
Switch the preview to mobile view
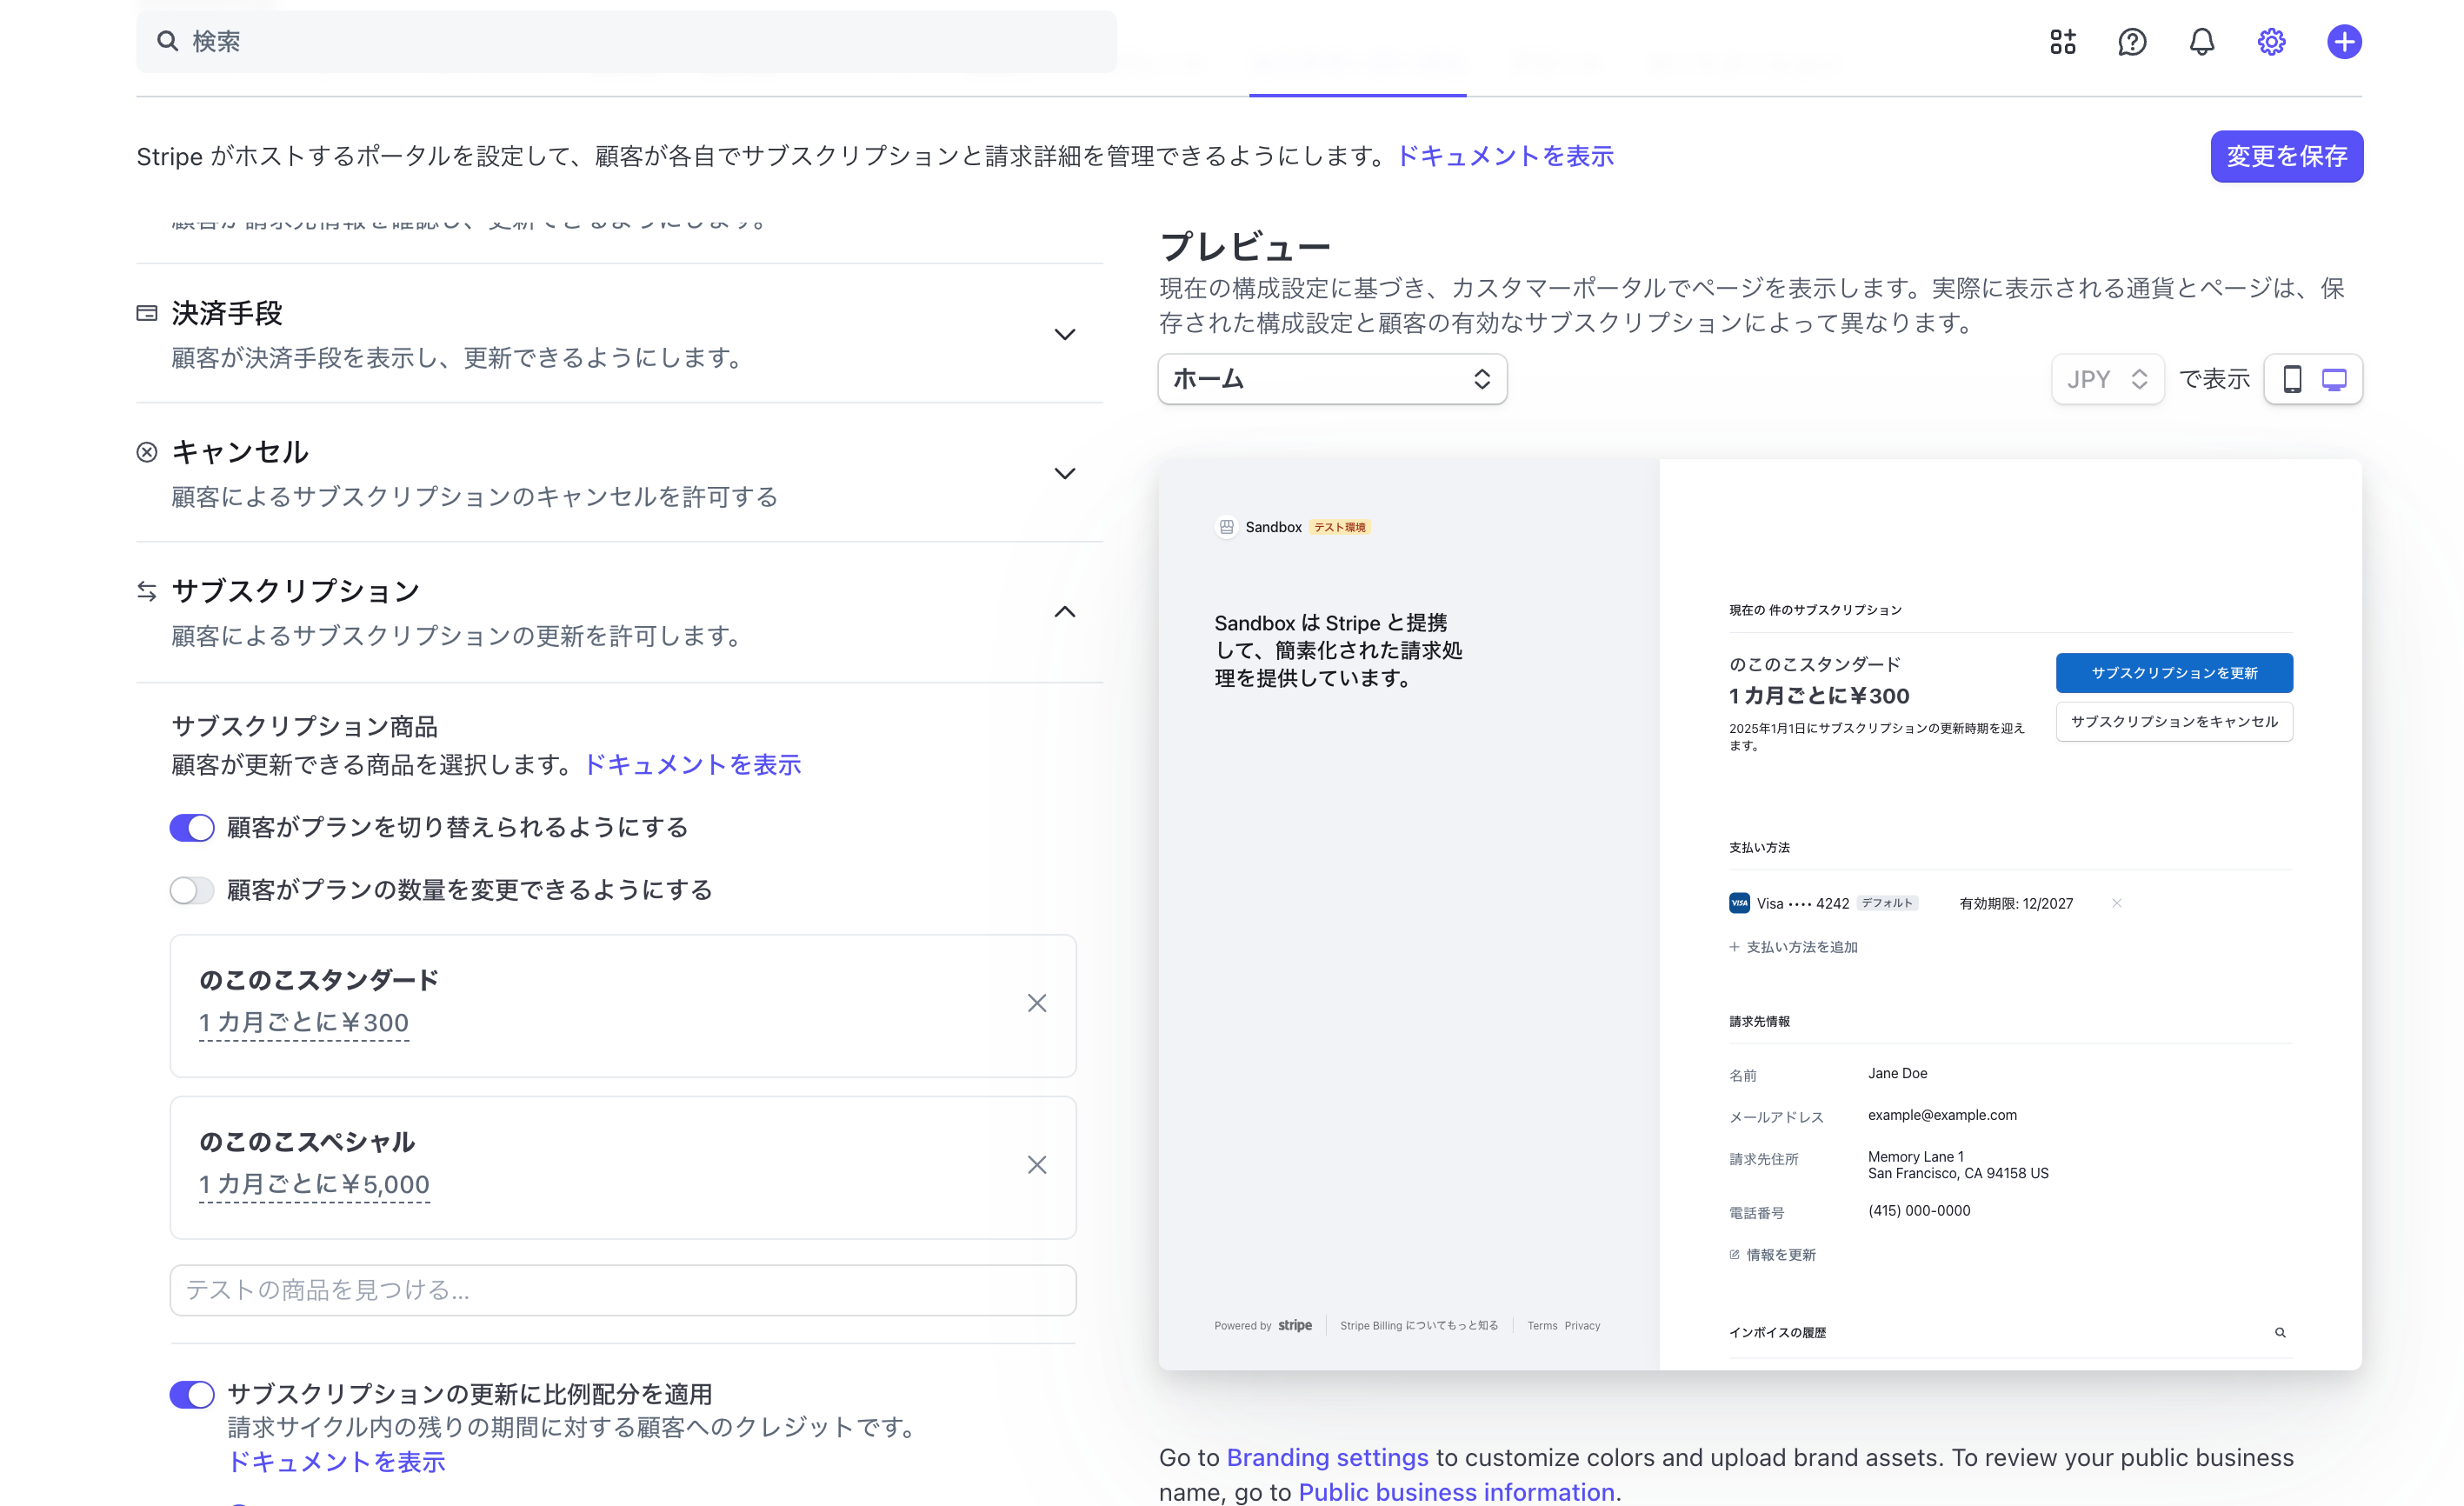2292,379
